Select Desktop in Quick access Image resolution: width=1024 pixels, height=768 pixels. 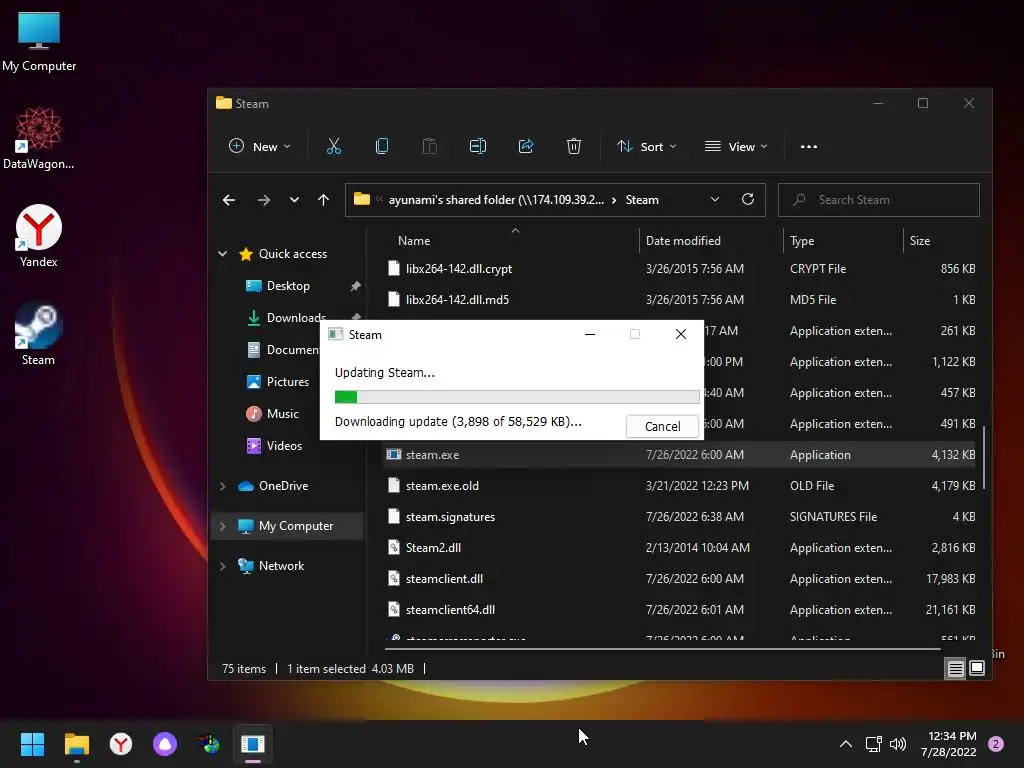[288, 285]
